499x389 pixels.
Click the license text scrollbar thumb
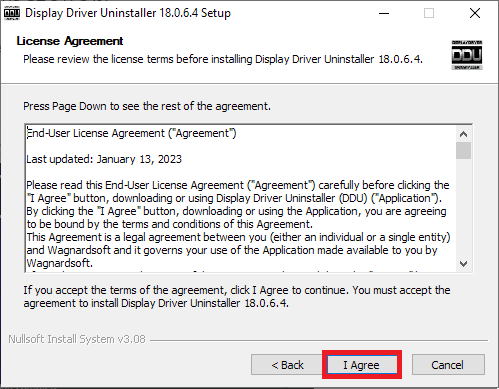pos(463,151)
